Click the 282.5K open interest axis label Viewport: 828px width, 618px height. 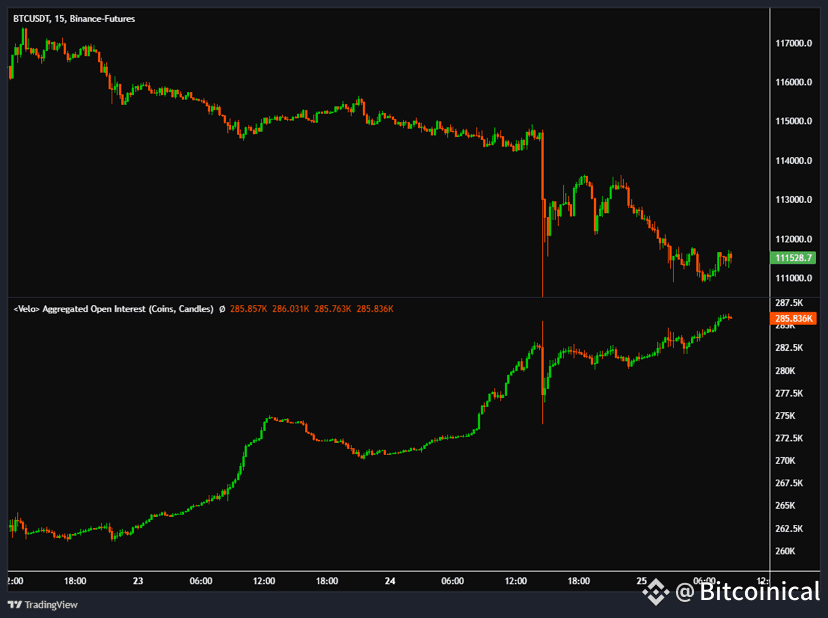[x=789, y=348]
